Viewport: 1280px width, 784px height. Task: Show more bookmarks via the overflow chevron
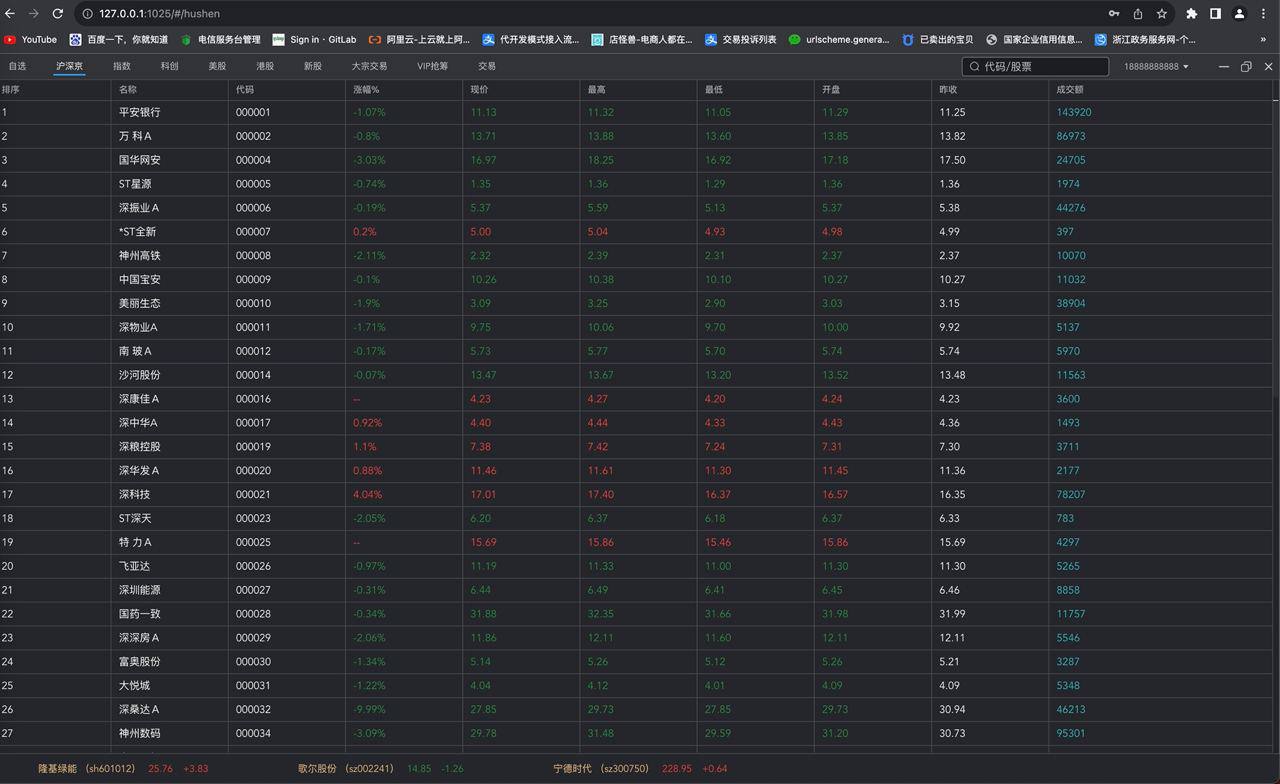pyautogui.click(x=1263, y=40)
